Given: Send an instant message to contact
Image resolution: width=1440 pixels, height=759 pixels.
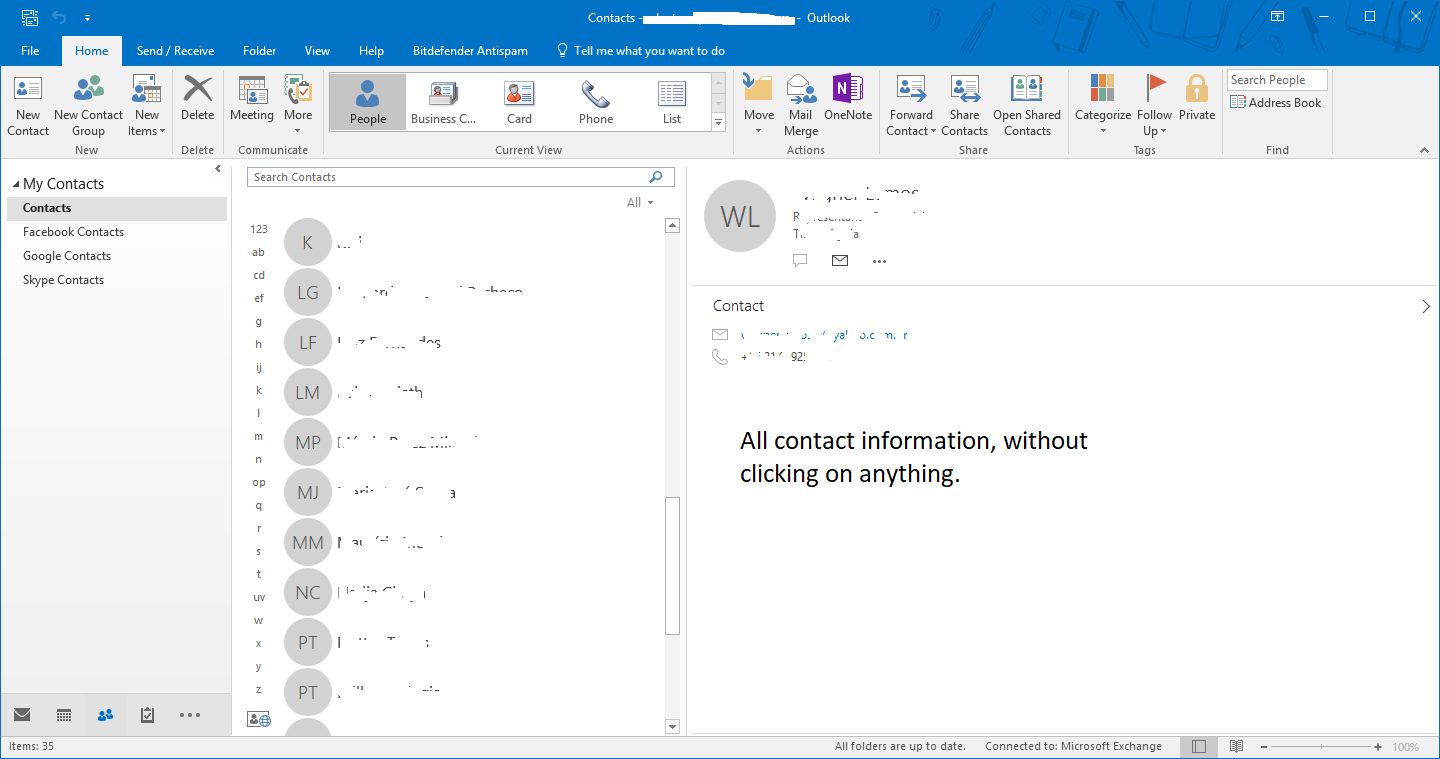Looking at the screenshot, I should 800,261.
